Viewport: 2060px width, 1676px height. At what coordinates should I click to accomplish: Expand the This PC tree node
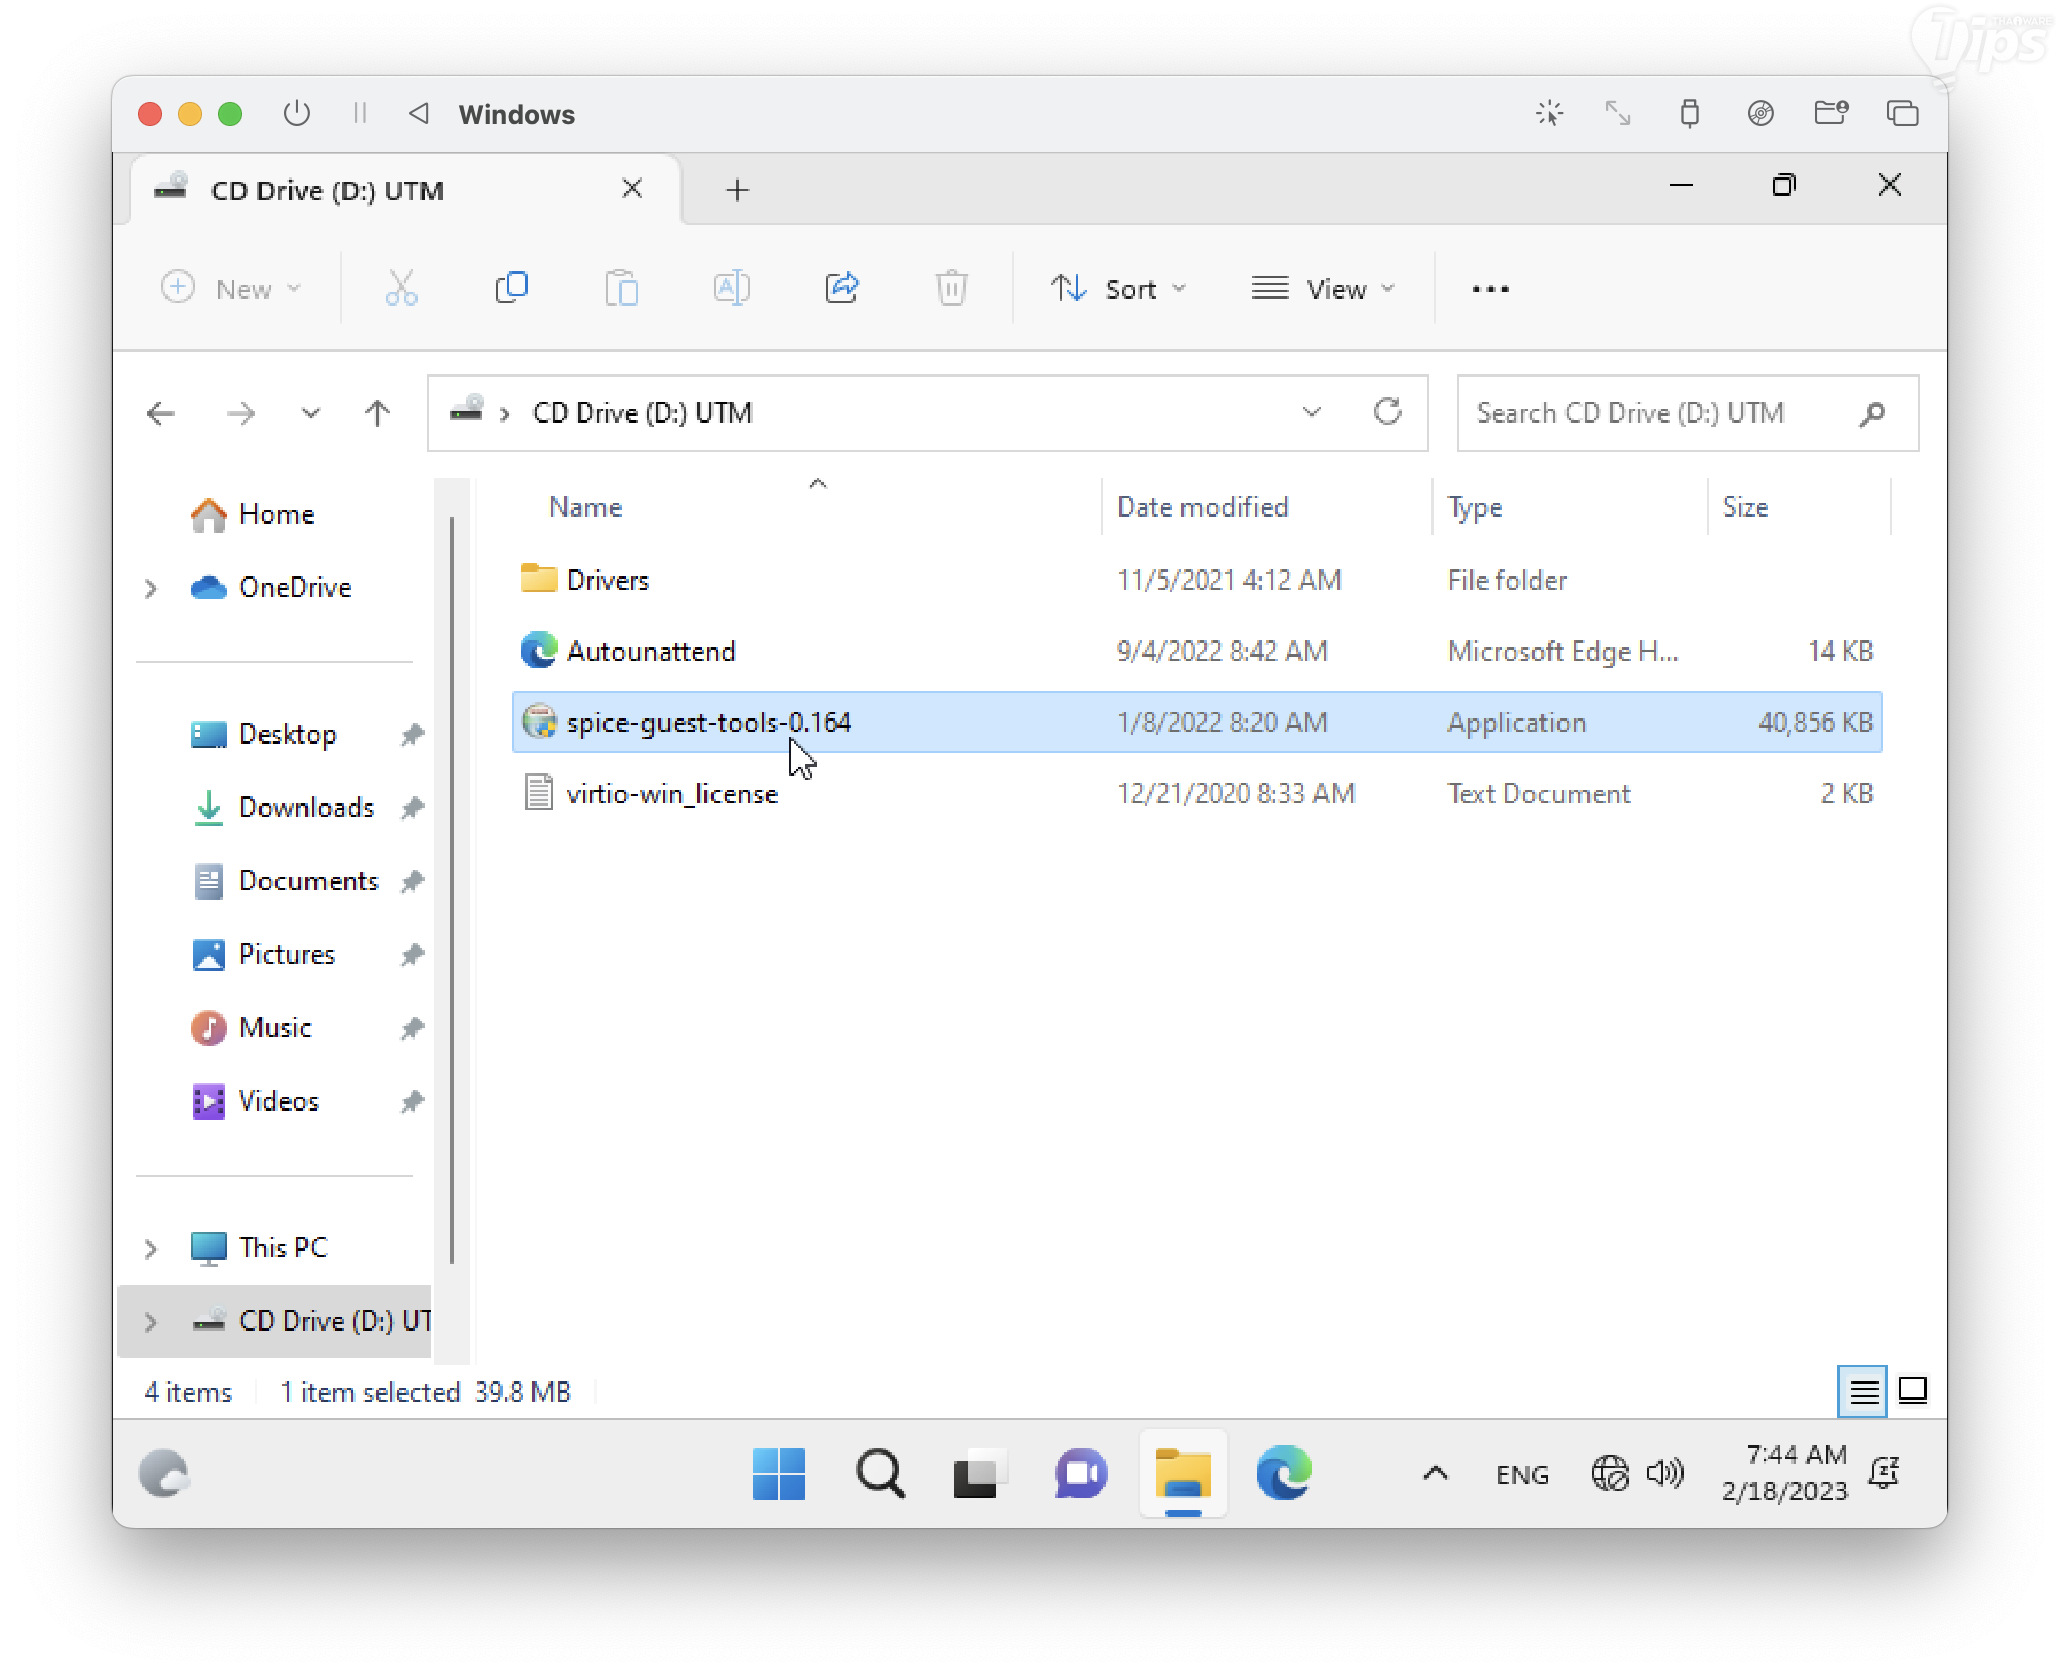pos(151,1248)
